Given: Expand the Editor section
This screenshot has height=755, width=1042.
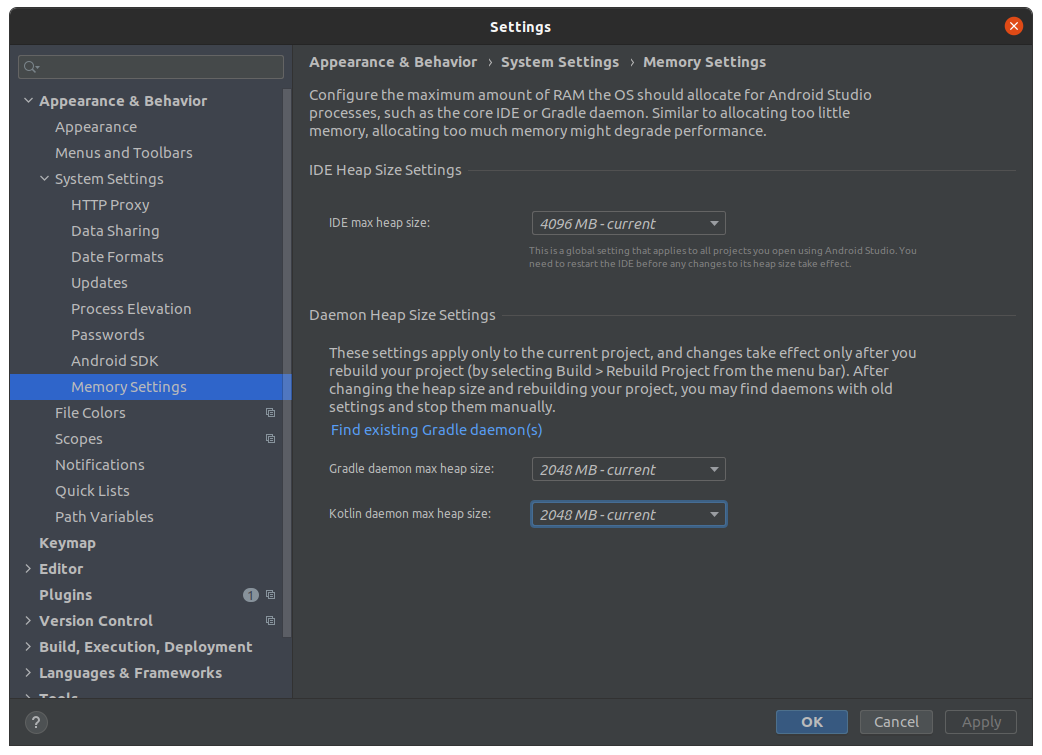Looking at the screenshot, I should coord(28,569).
